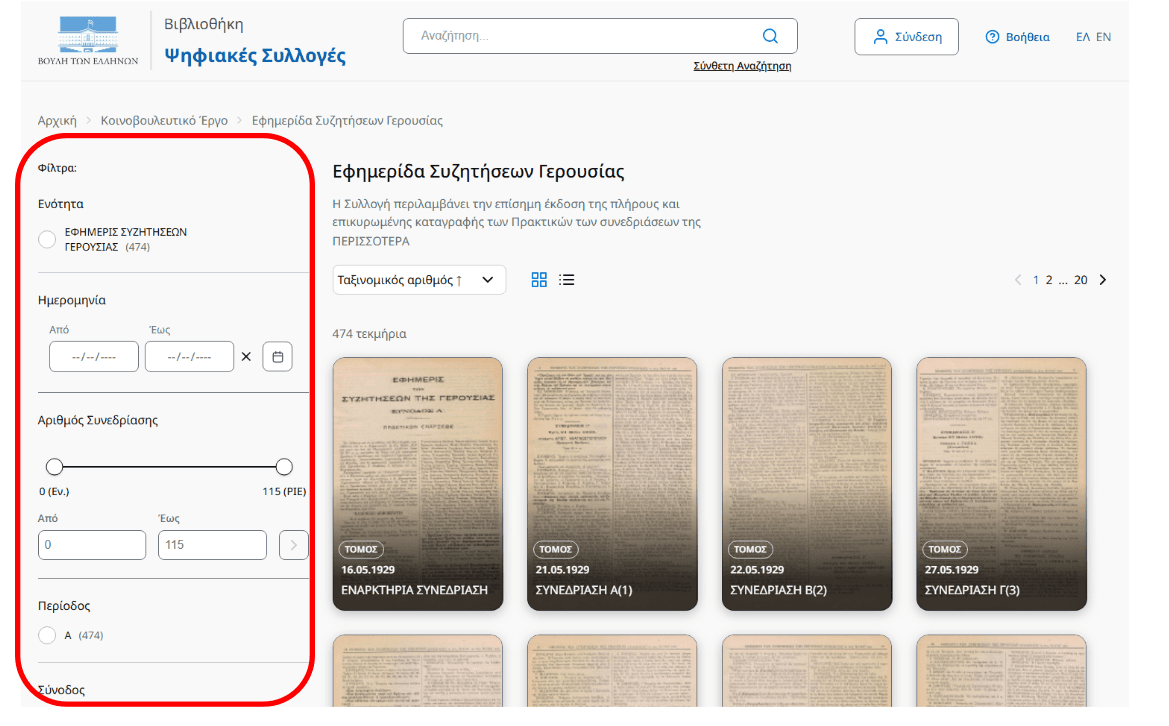Click the left session slider handle
Image resolution: width=1169 pixels, height=726 pixels.
tap(54, 467)
